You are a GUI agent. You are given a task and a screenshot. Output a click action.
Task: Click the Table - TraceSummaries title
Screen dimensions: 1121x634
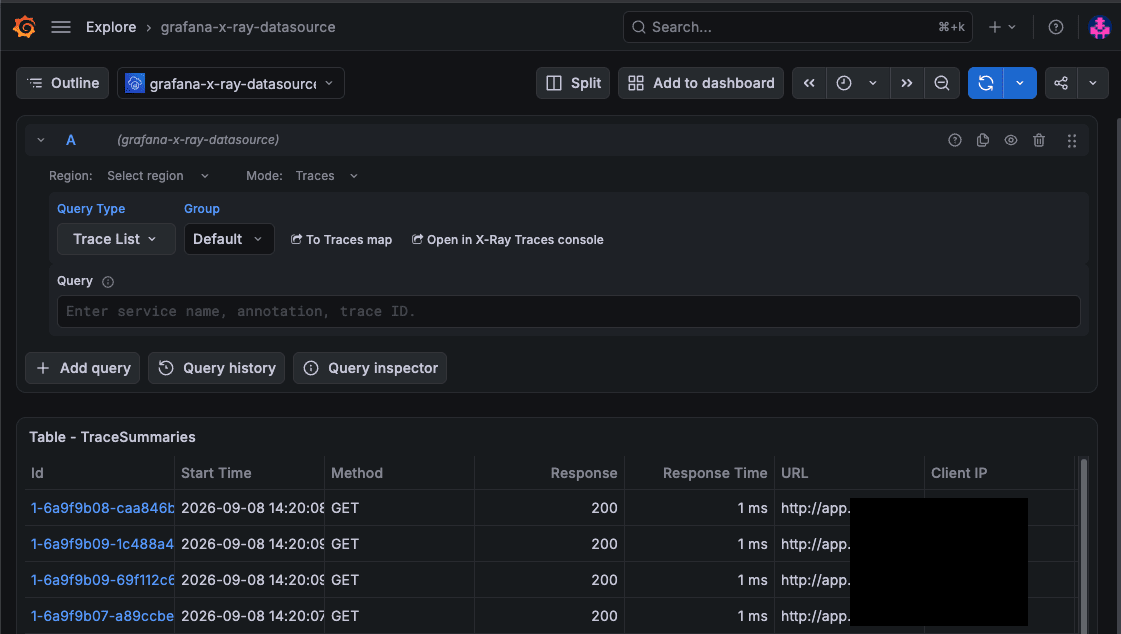pos(112,437)
